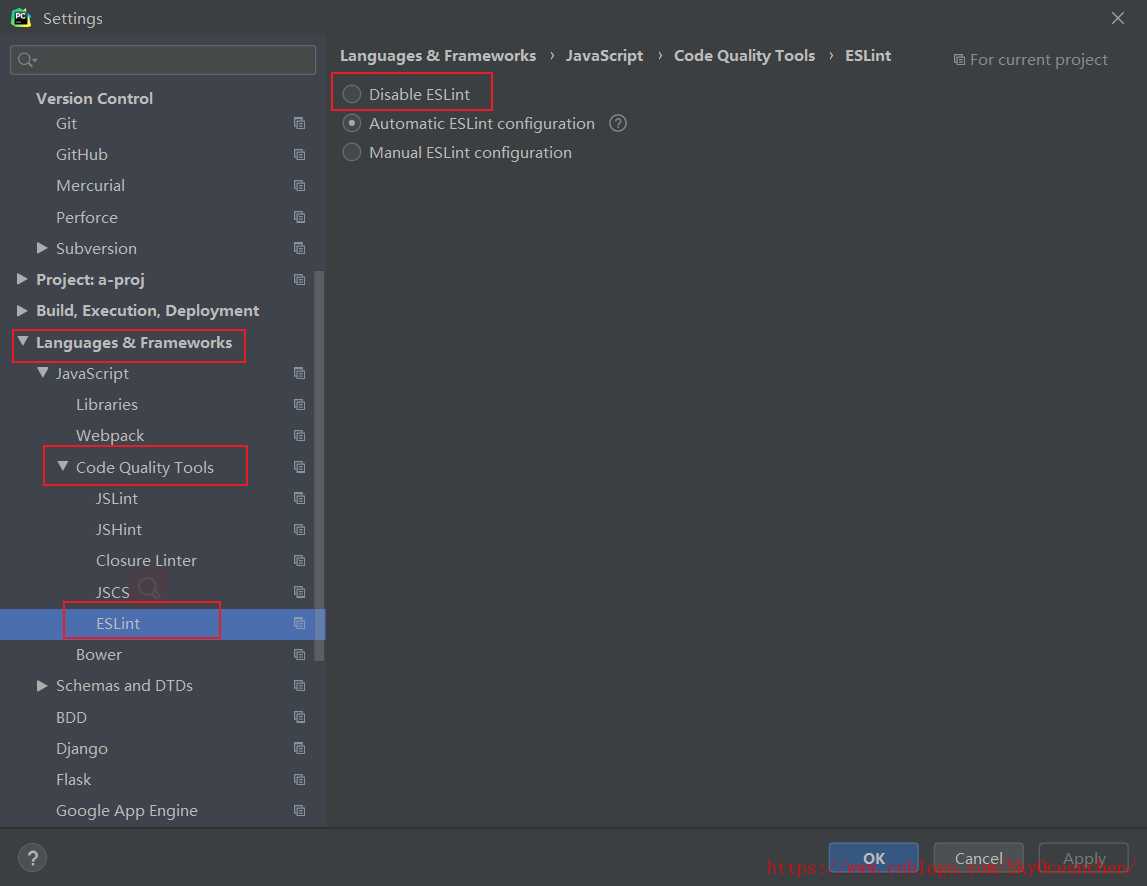The height and width of the screenshot is (886, 1147).
Task: Click project-level icon on Mercurial row
Action: pyautogui.click(x=299, y=186)
